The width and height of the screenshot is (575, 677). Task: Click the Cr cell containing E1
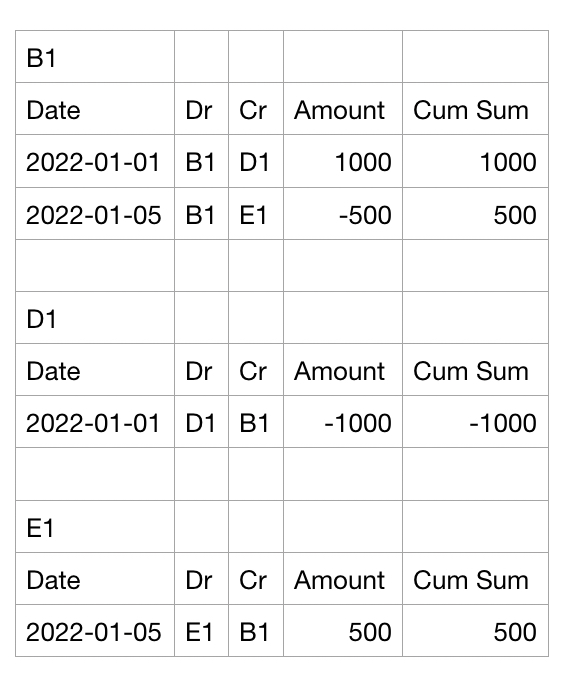(x=256, y=214)
